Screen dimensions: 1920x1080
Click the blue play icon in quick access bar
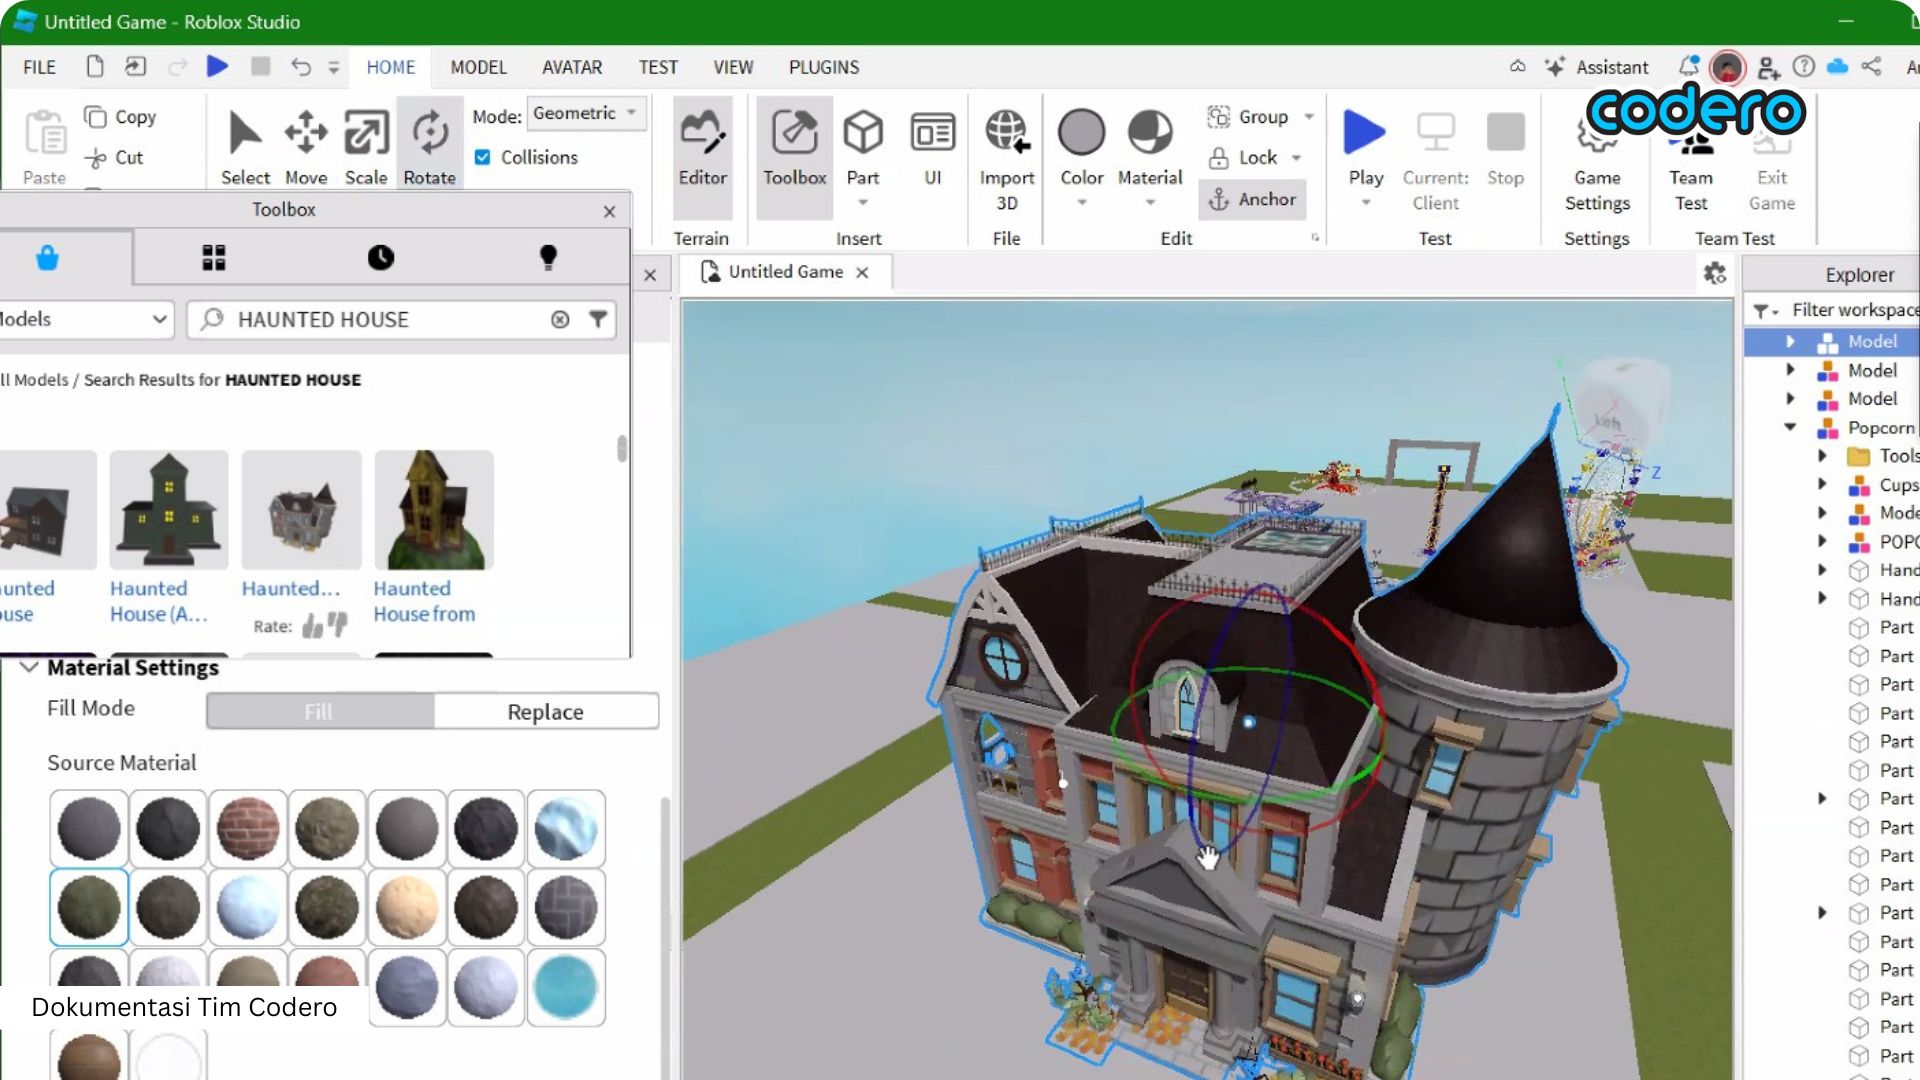click(217, 66)
